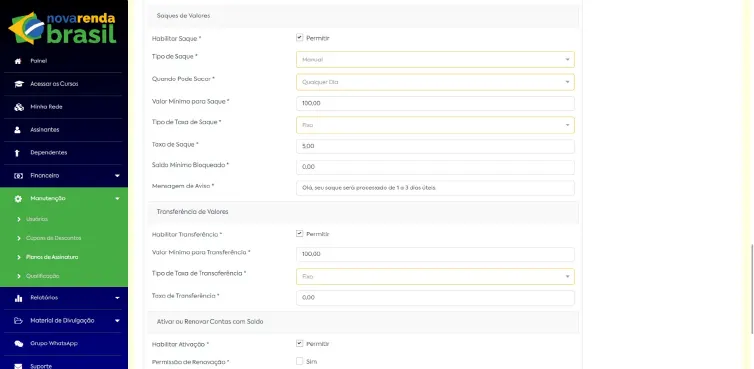The height and width of the screenshot is (369, 754).
Task: Collapse the Manutenção menu arrow
Action: point(117,199)
